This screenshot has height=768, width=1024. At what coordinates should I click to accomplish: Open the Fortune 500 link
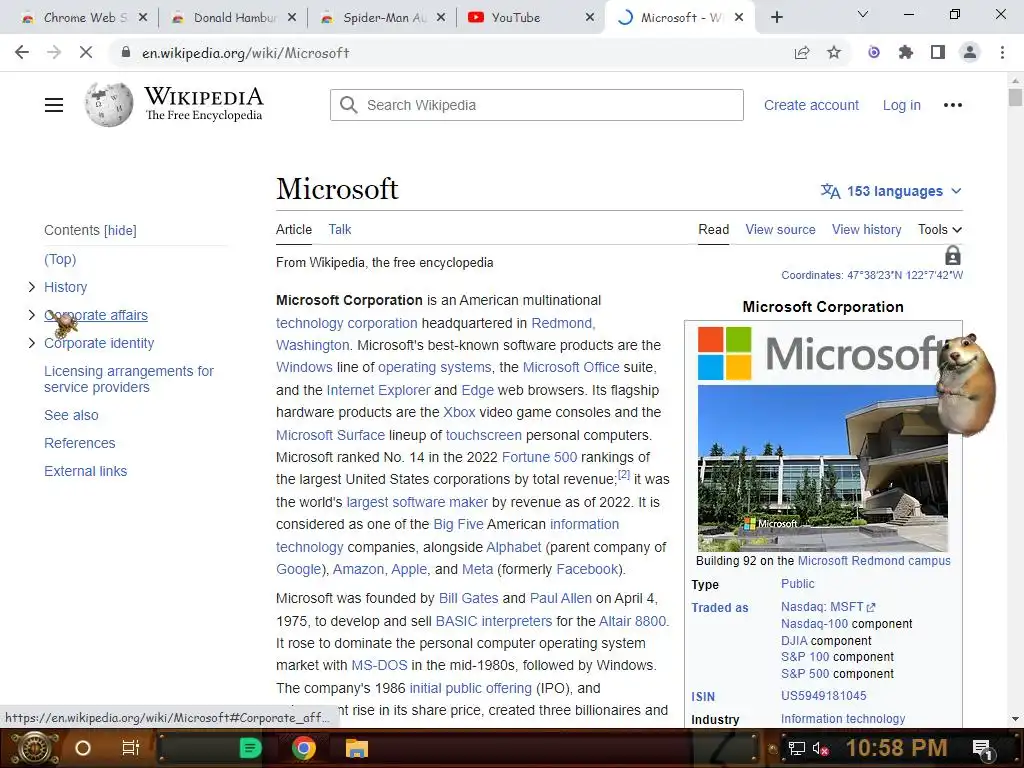tap(539, 457)
